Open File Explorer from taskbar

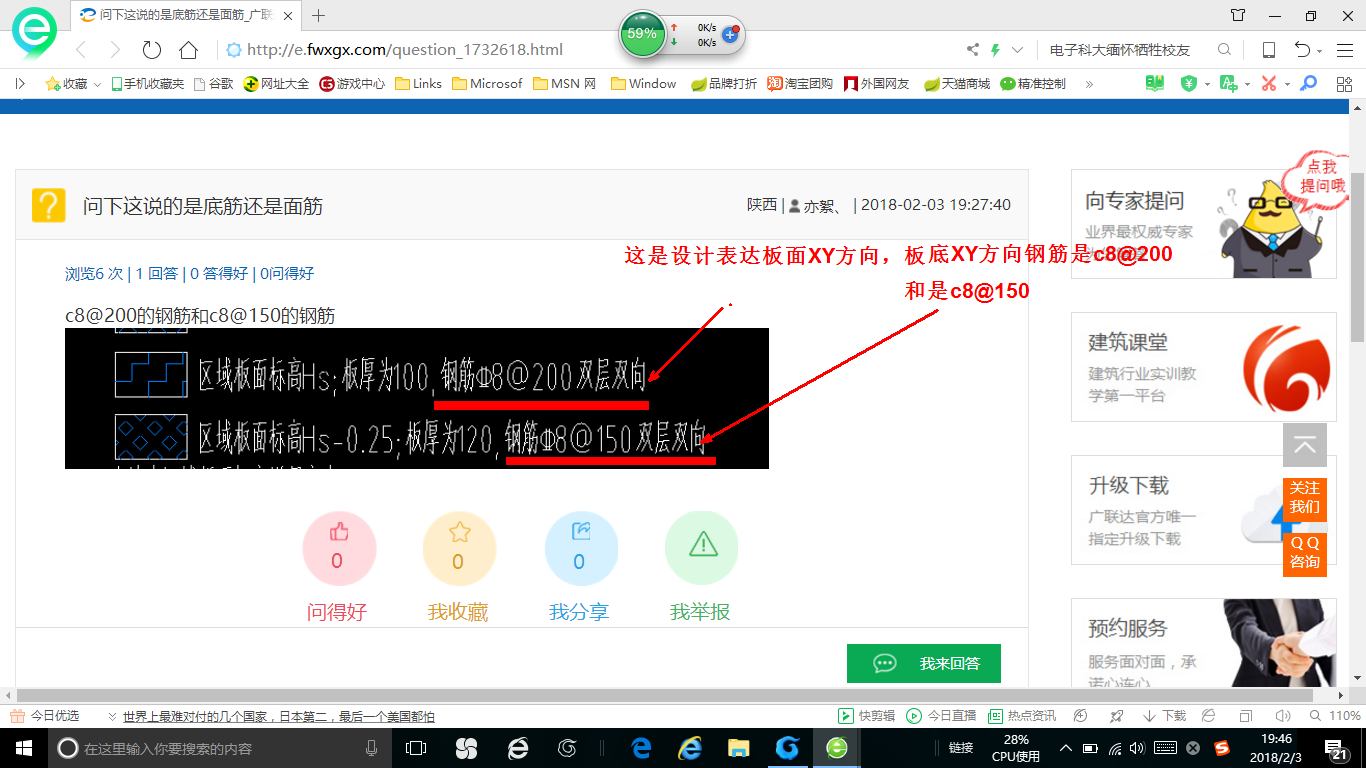[x=738, y=748]
